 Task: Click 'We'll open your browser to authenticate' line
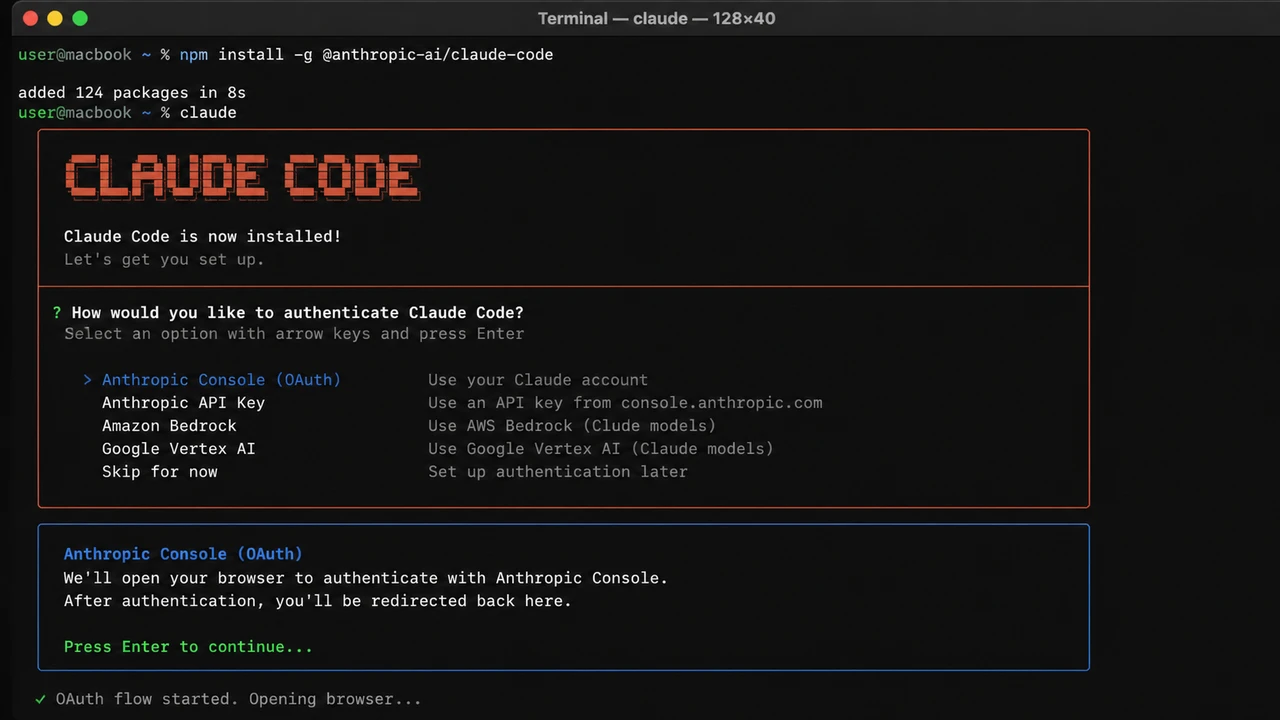tap(366, 578)
